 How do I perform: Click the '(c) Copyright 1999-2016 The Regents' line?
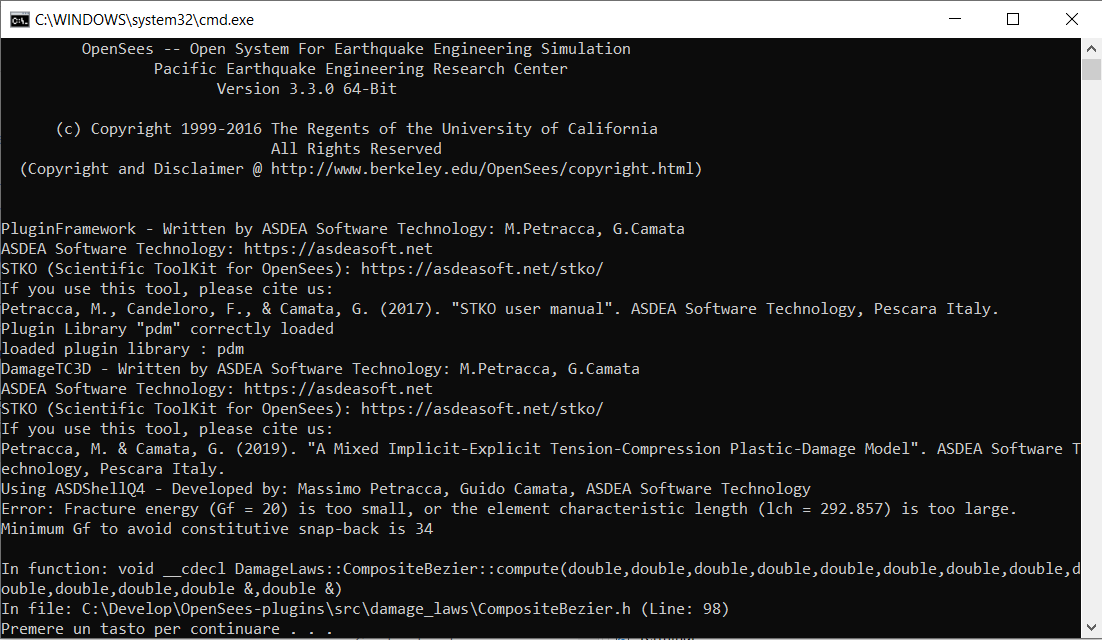click(x=356, y=129)
